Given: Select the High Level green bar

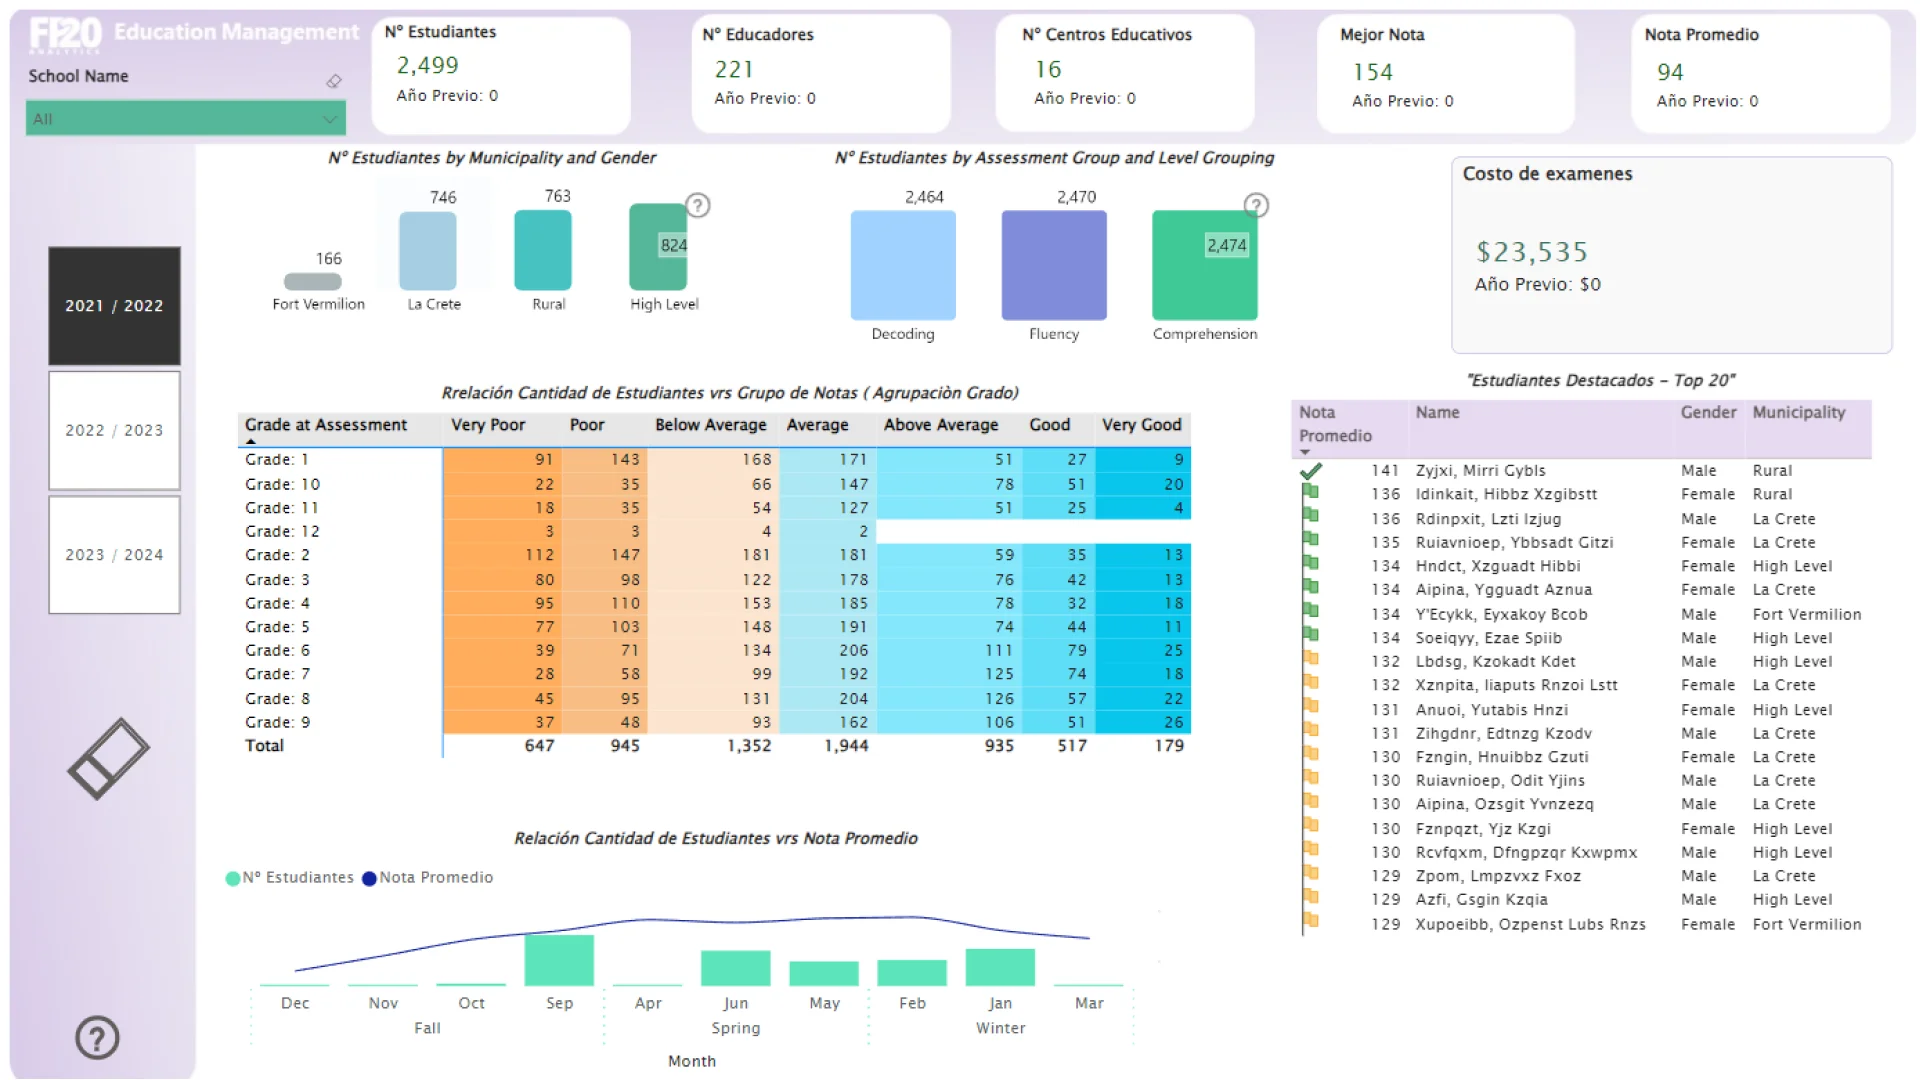Looking at the screenshot, I should click(658, 247).
